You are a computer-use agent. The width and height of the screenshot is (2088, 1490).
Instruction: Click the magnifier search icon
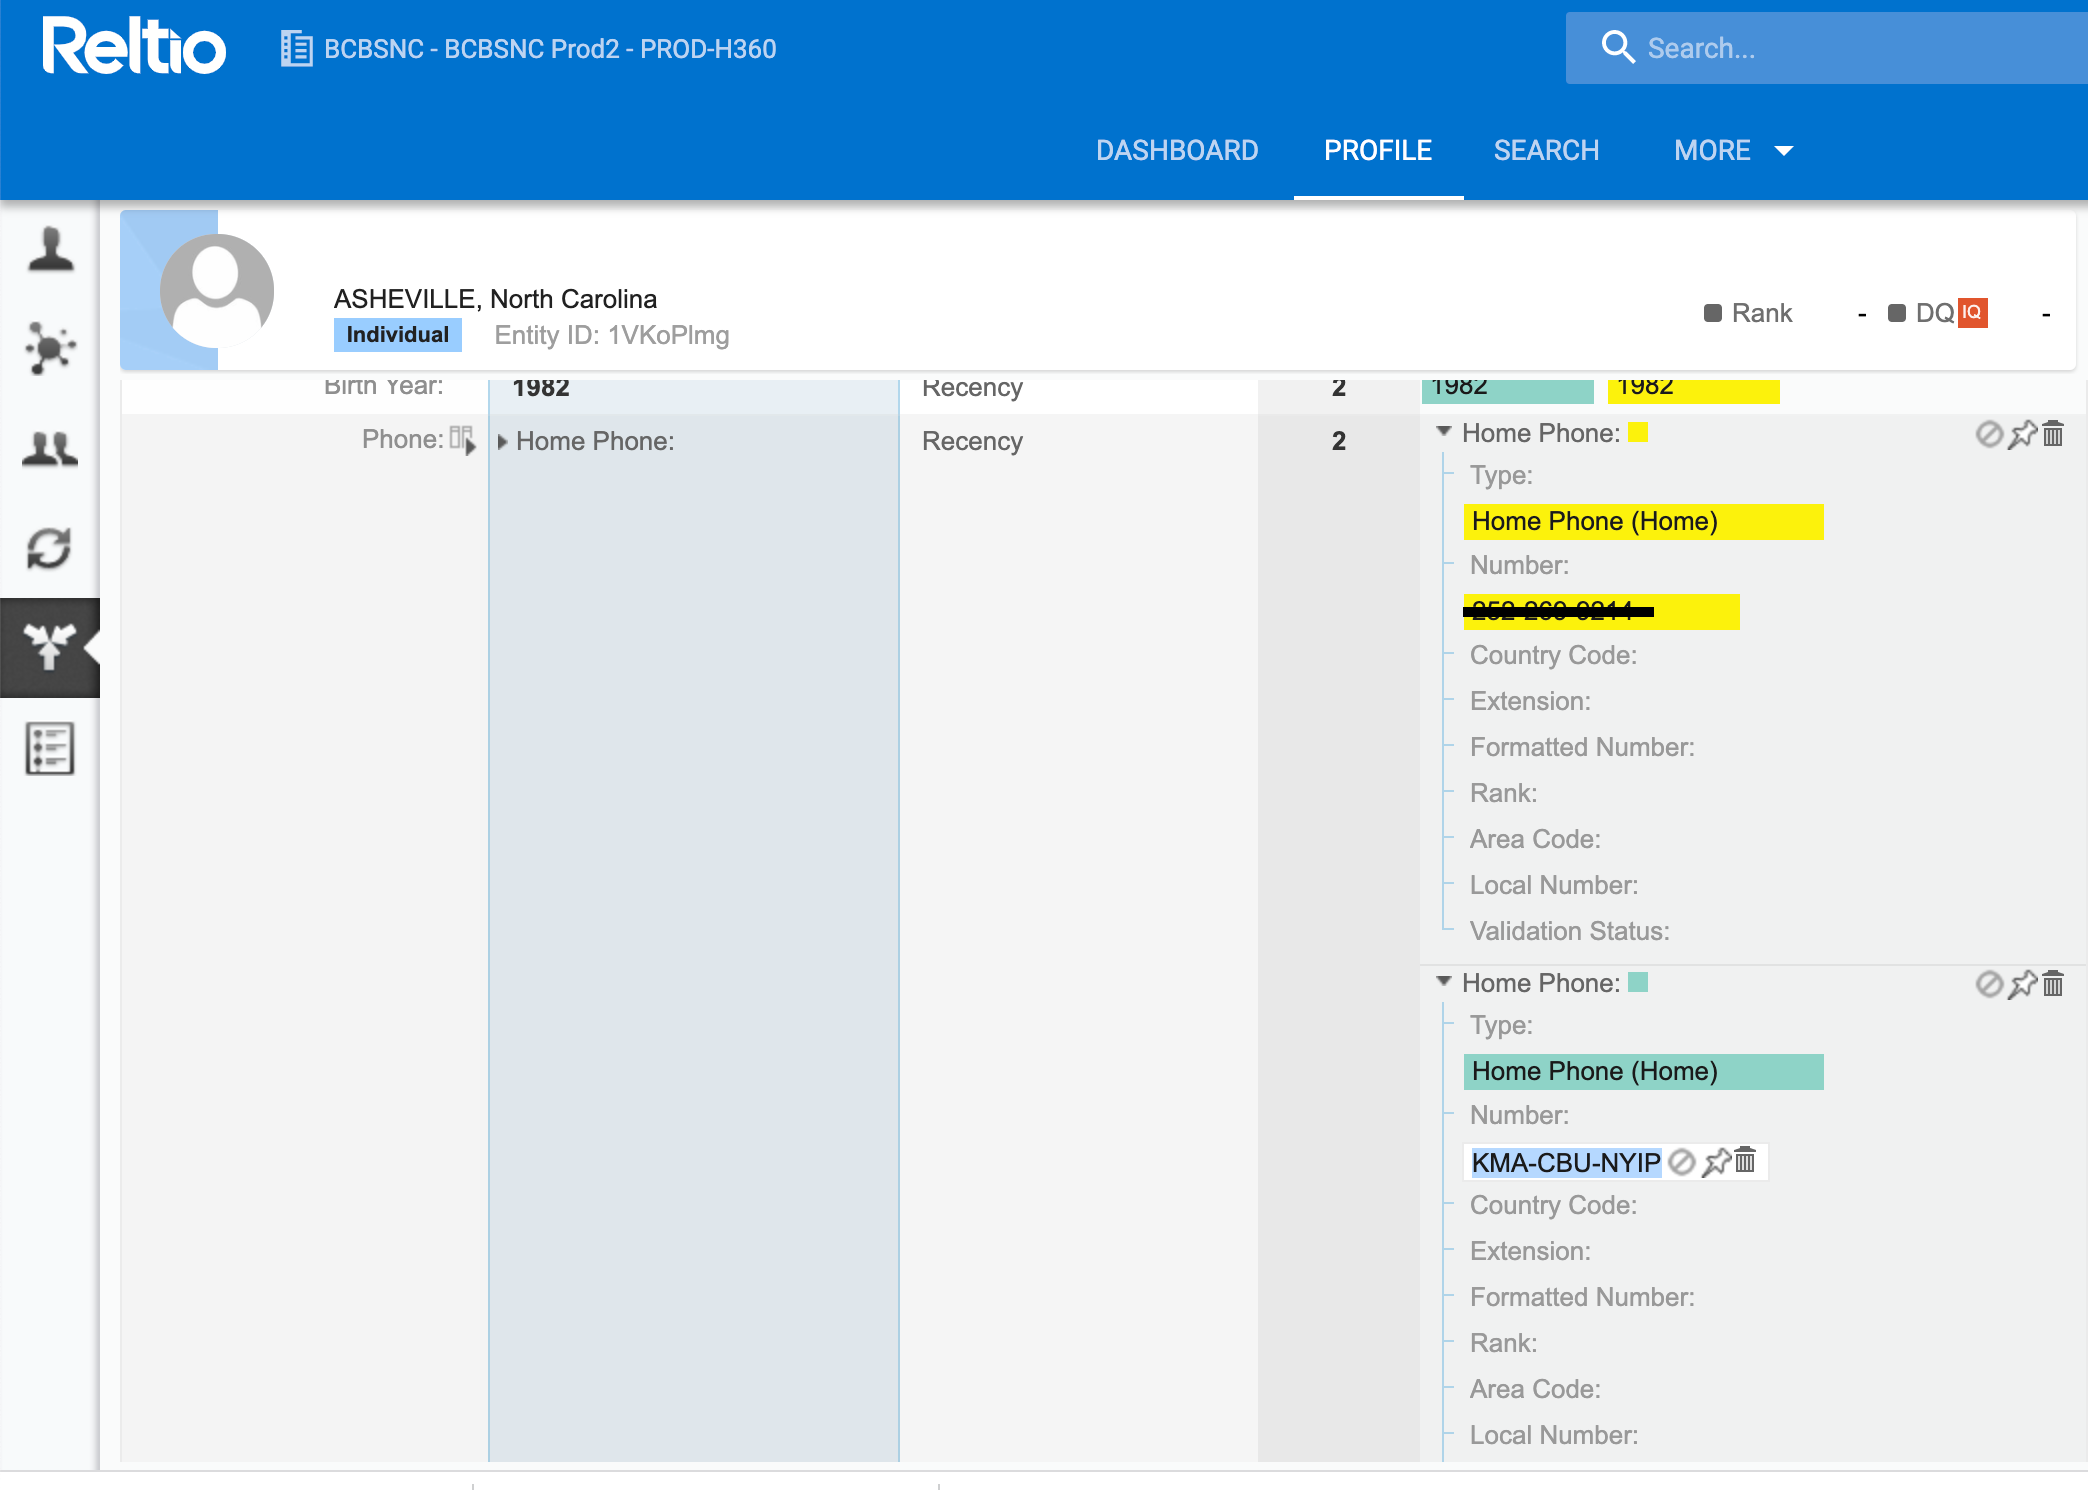1617,47
